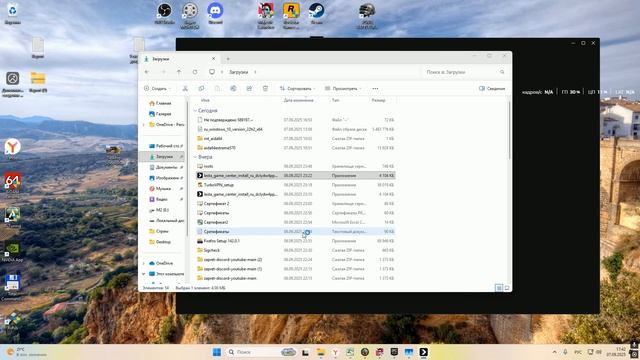
Task: Click the Copy icon in Explorer toolbar
Action: pyautogui.click(x=201, y=89)
